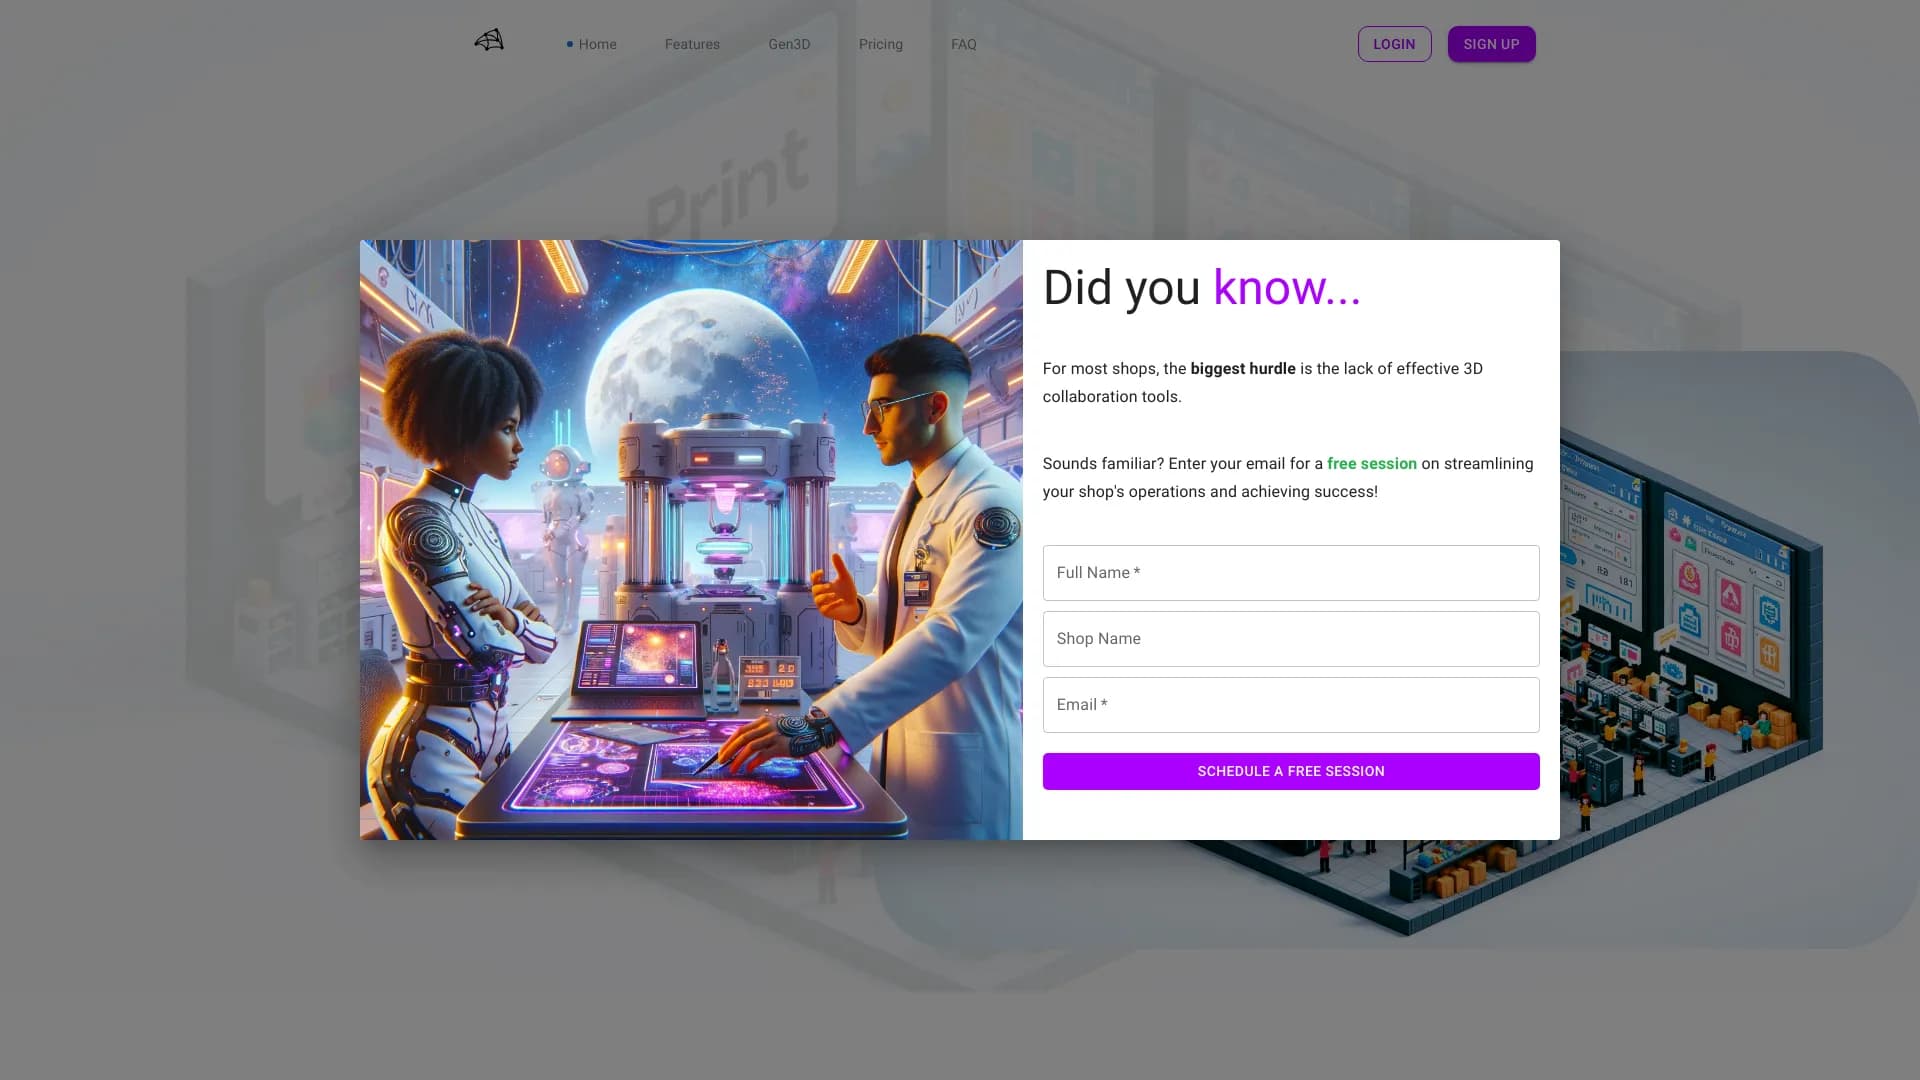This screenshot has height=1080, width=1920.
Task: Click into the Shop Name field
Action: coord(1290,639)
